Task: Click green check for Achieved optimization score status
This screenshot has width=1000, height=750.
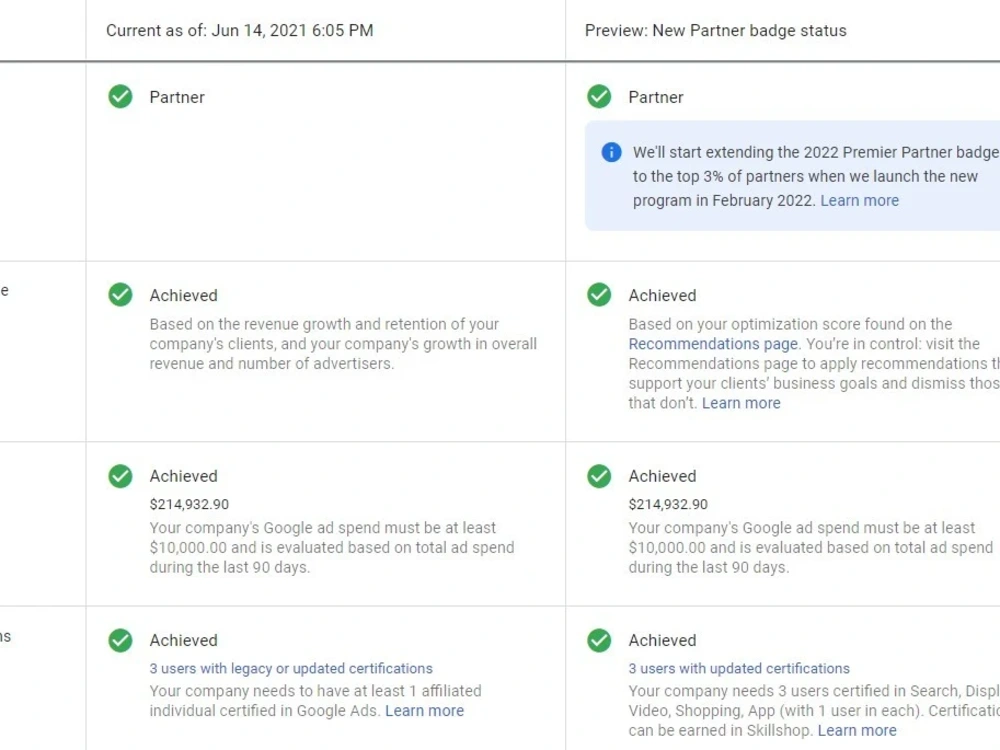Action: point(599,295)
